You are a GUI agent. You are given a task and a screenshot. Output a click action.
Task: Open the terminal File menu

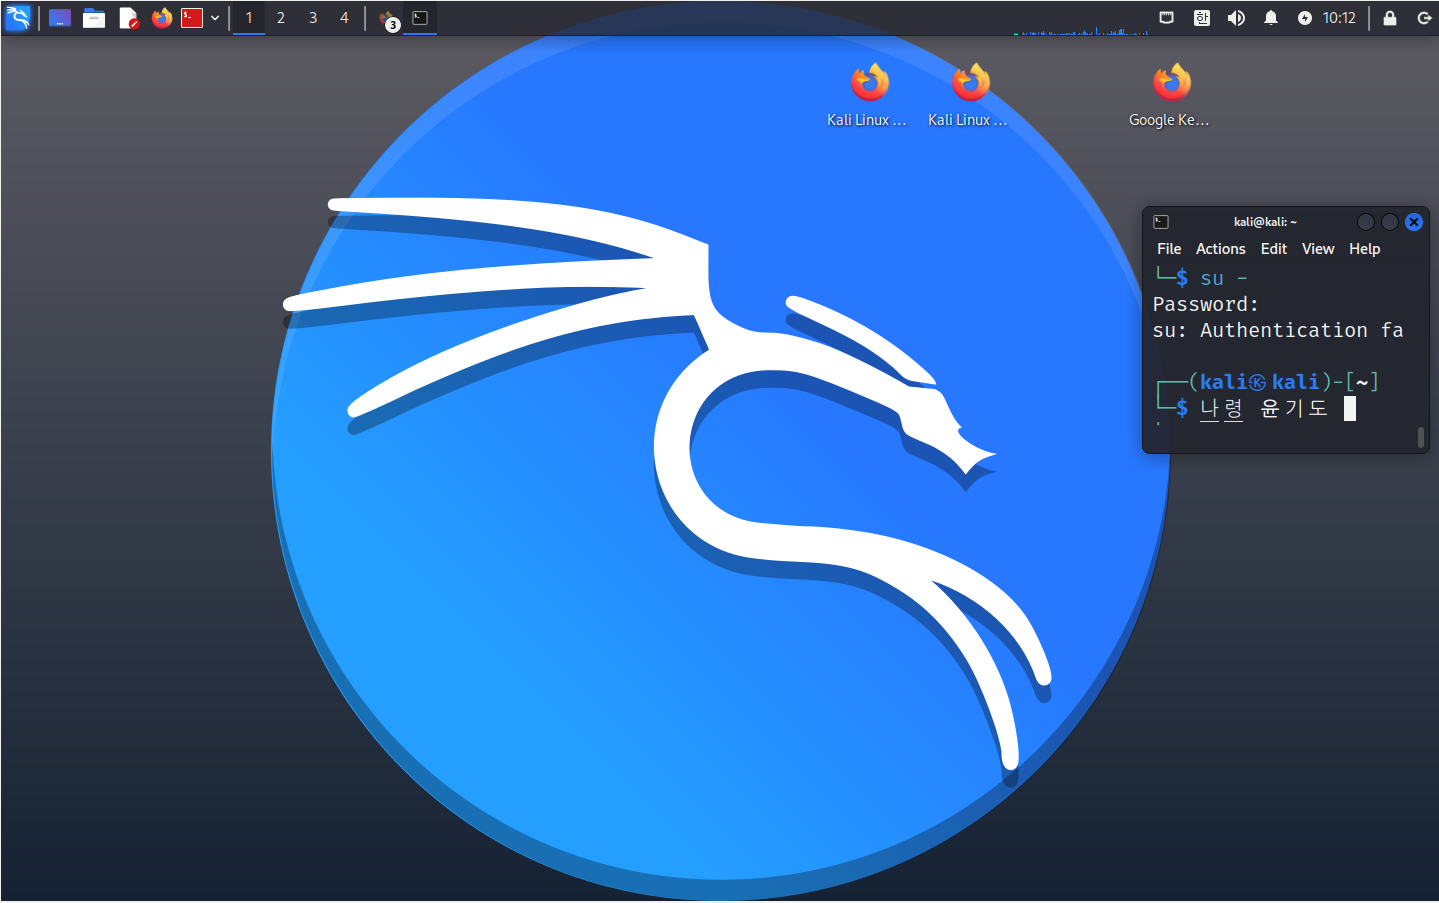(x=1169, y=249)
